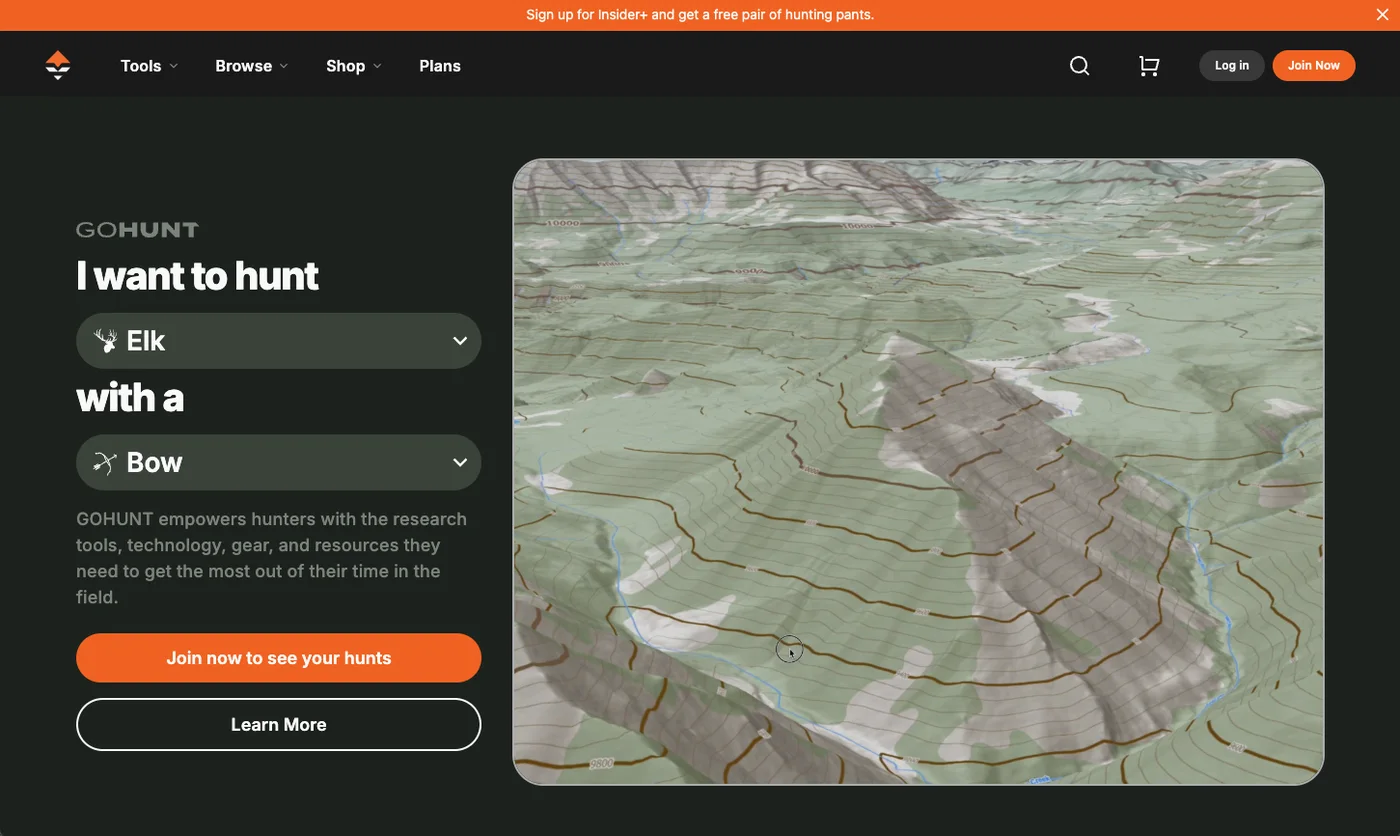
Task: Open the search icon
Action: pyautogui.click(x=1080, y=66)
